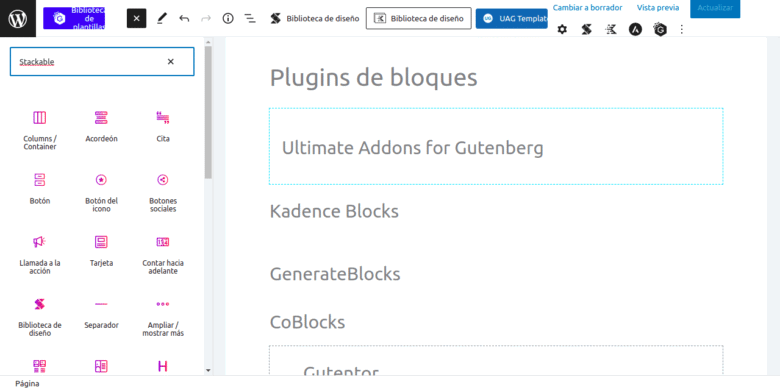Add the Acordeón block
Viewport: 780px width, 390px height.
pyautogui.click(x=101, y=127)
